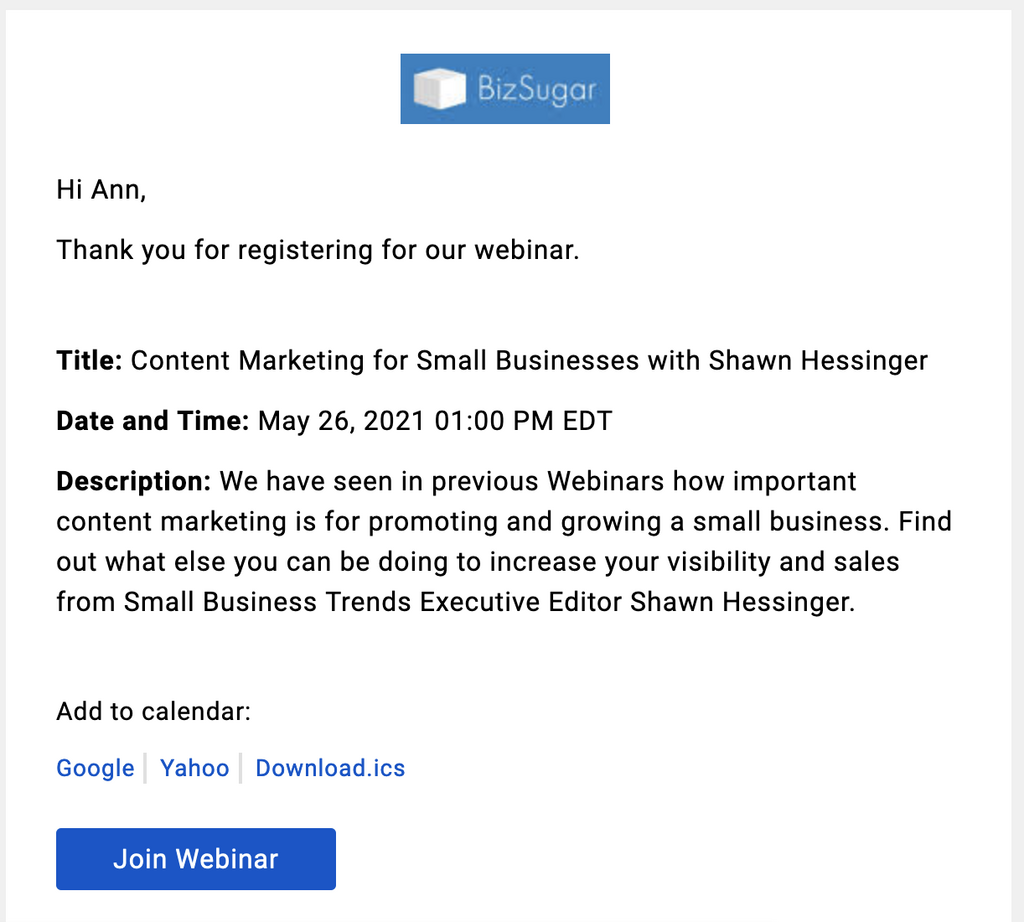This screenshot has width=1024, height=922.
Task: Click the "BizSugar" wordmark in the logo
Action: click(x=536, y=90)
